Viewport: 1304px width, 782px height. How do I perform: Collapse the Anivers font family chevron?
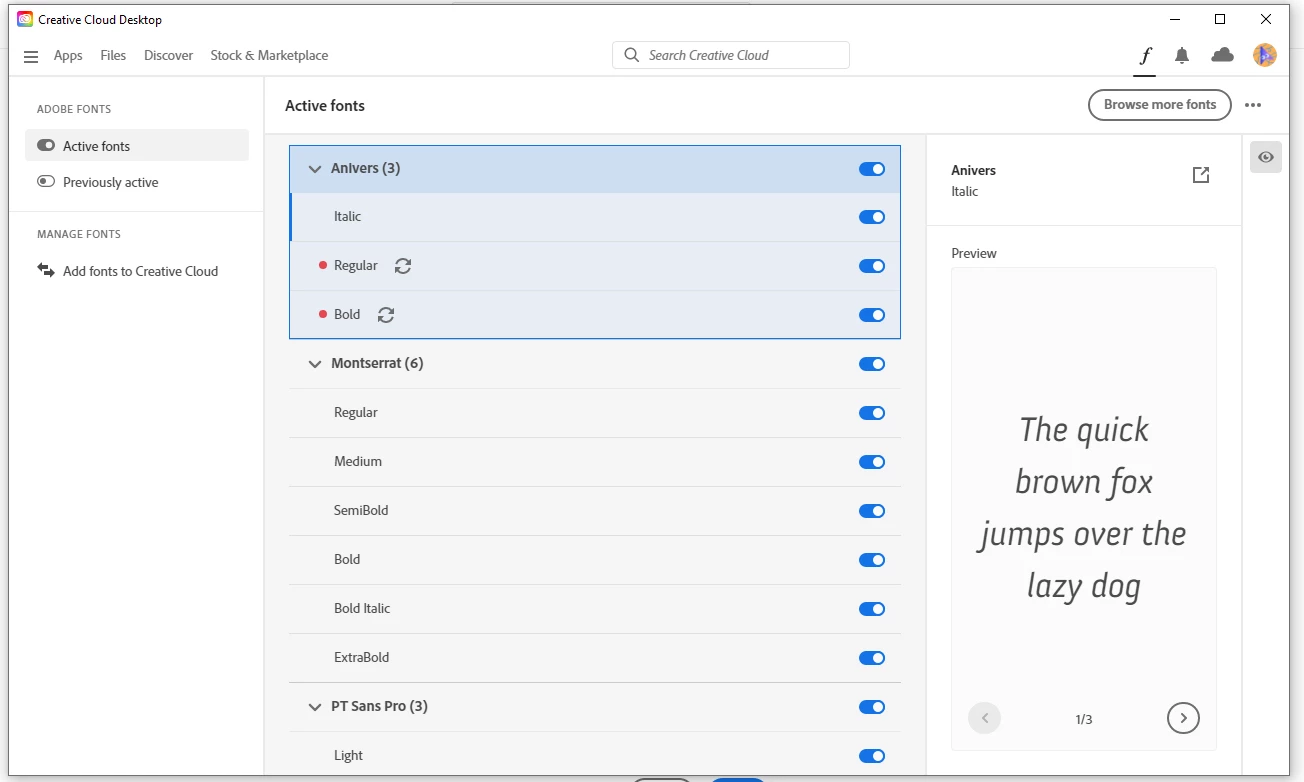tap(315, 169)
